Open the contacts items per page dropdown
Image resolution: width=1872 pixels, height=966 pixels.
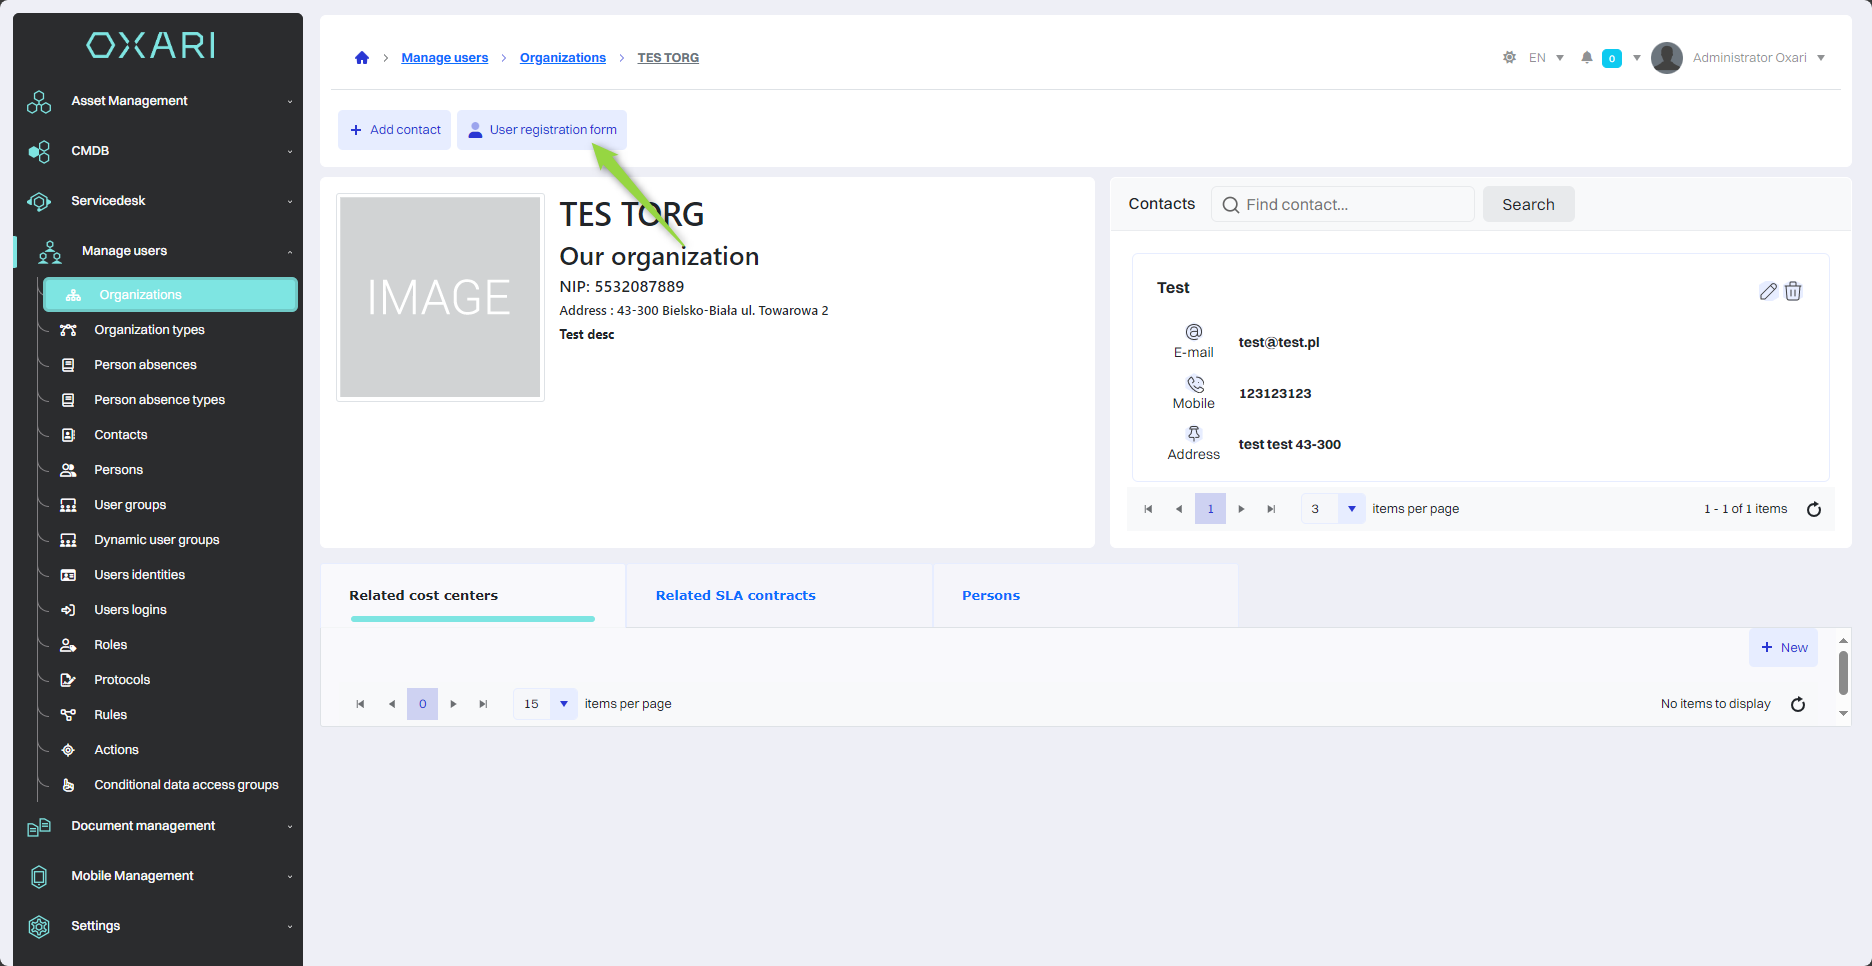pos(1351,509)
